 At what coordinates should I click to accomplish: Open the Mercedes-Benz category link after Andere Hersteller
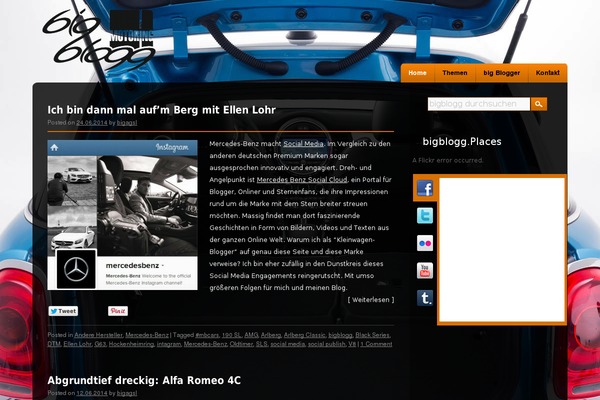[x=147, y=335]
